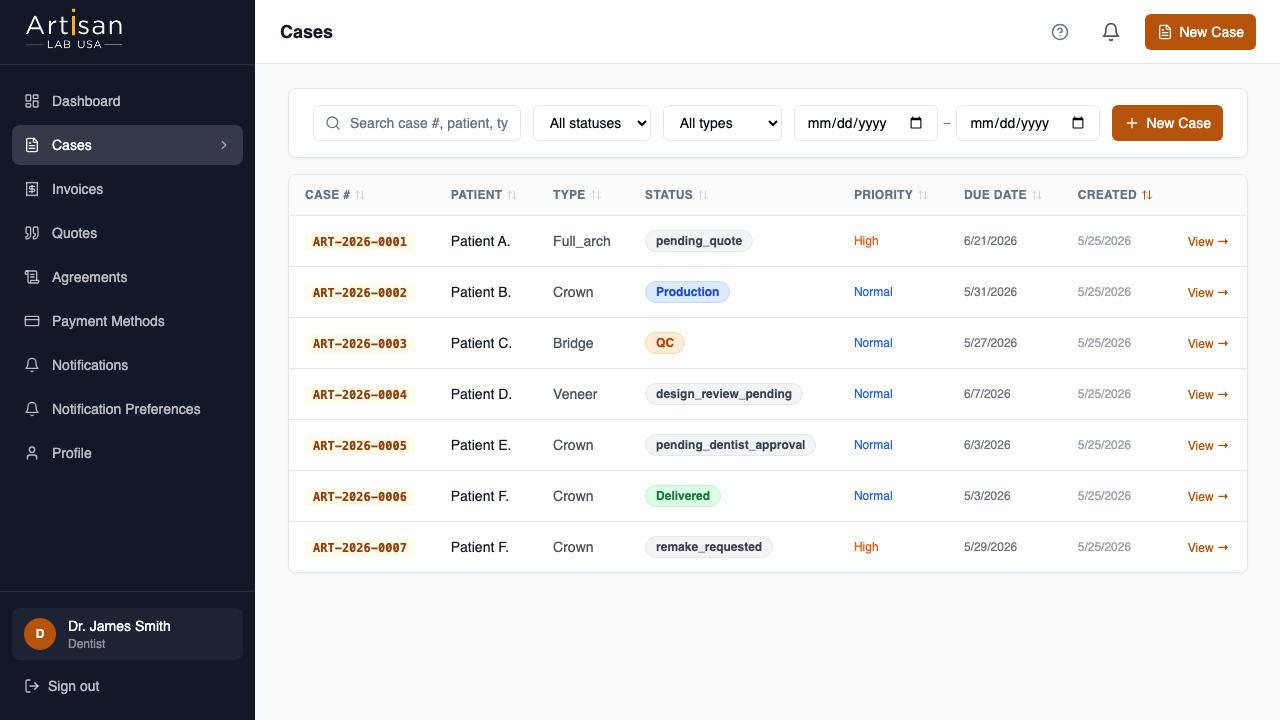Sort by Due Date column arrows

click(1037, 195)
